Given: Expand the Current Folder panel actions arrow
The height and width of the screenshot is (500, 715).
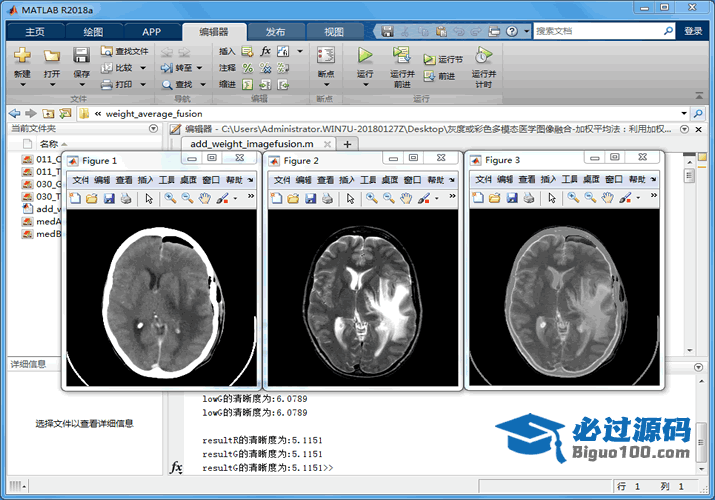Looking at the screenshot, I should point(154,129).
